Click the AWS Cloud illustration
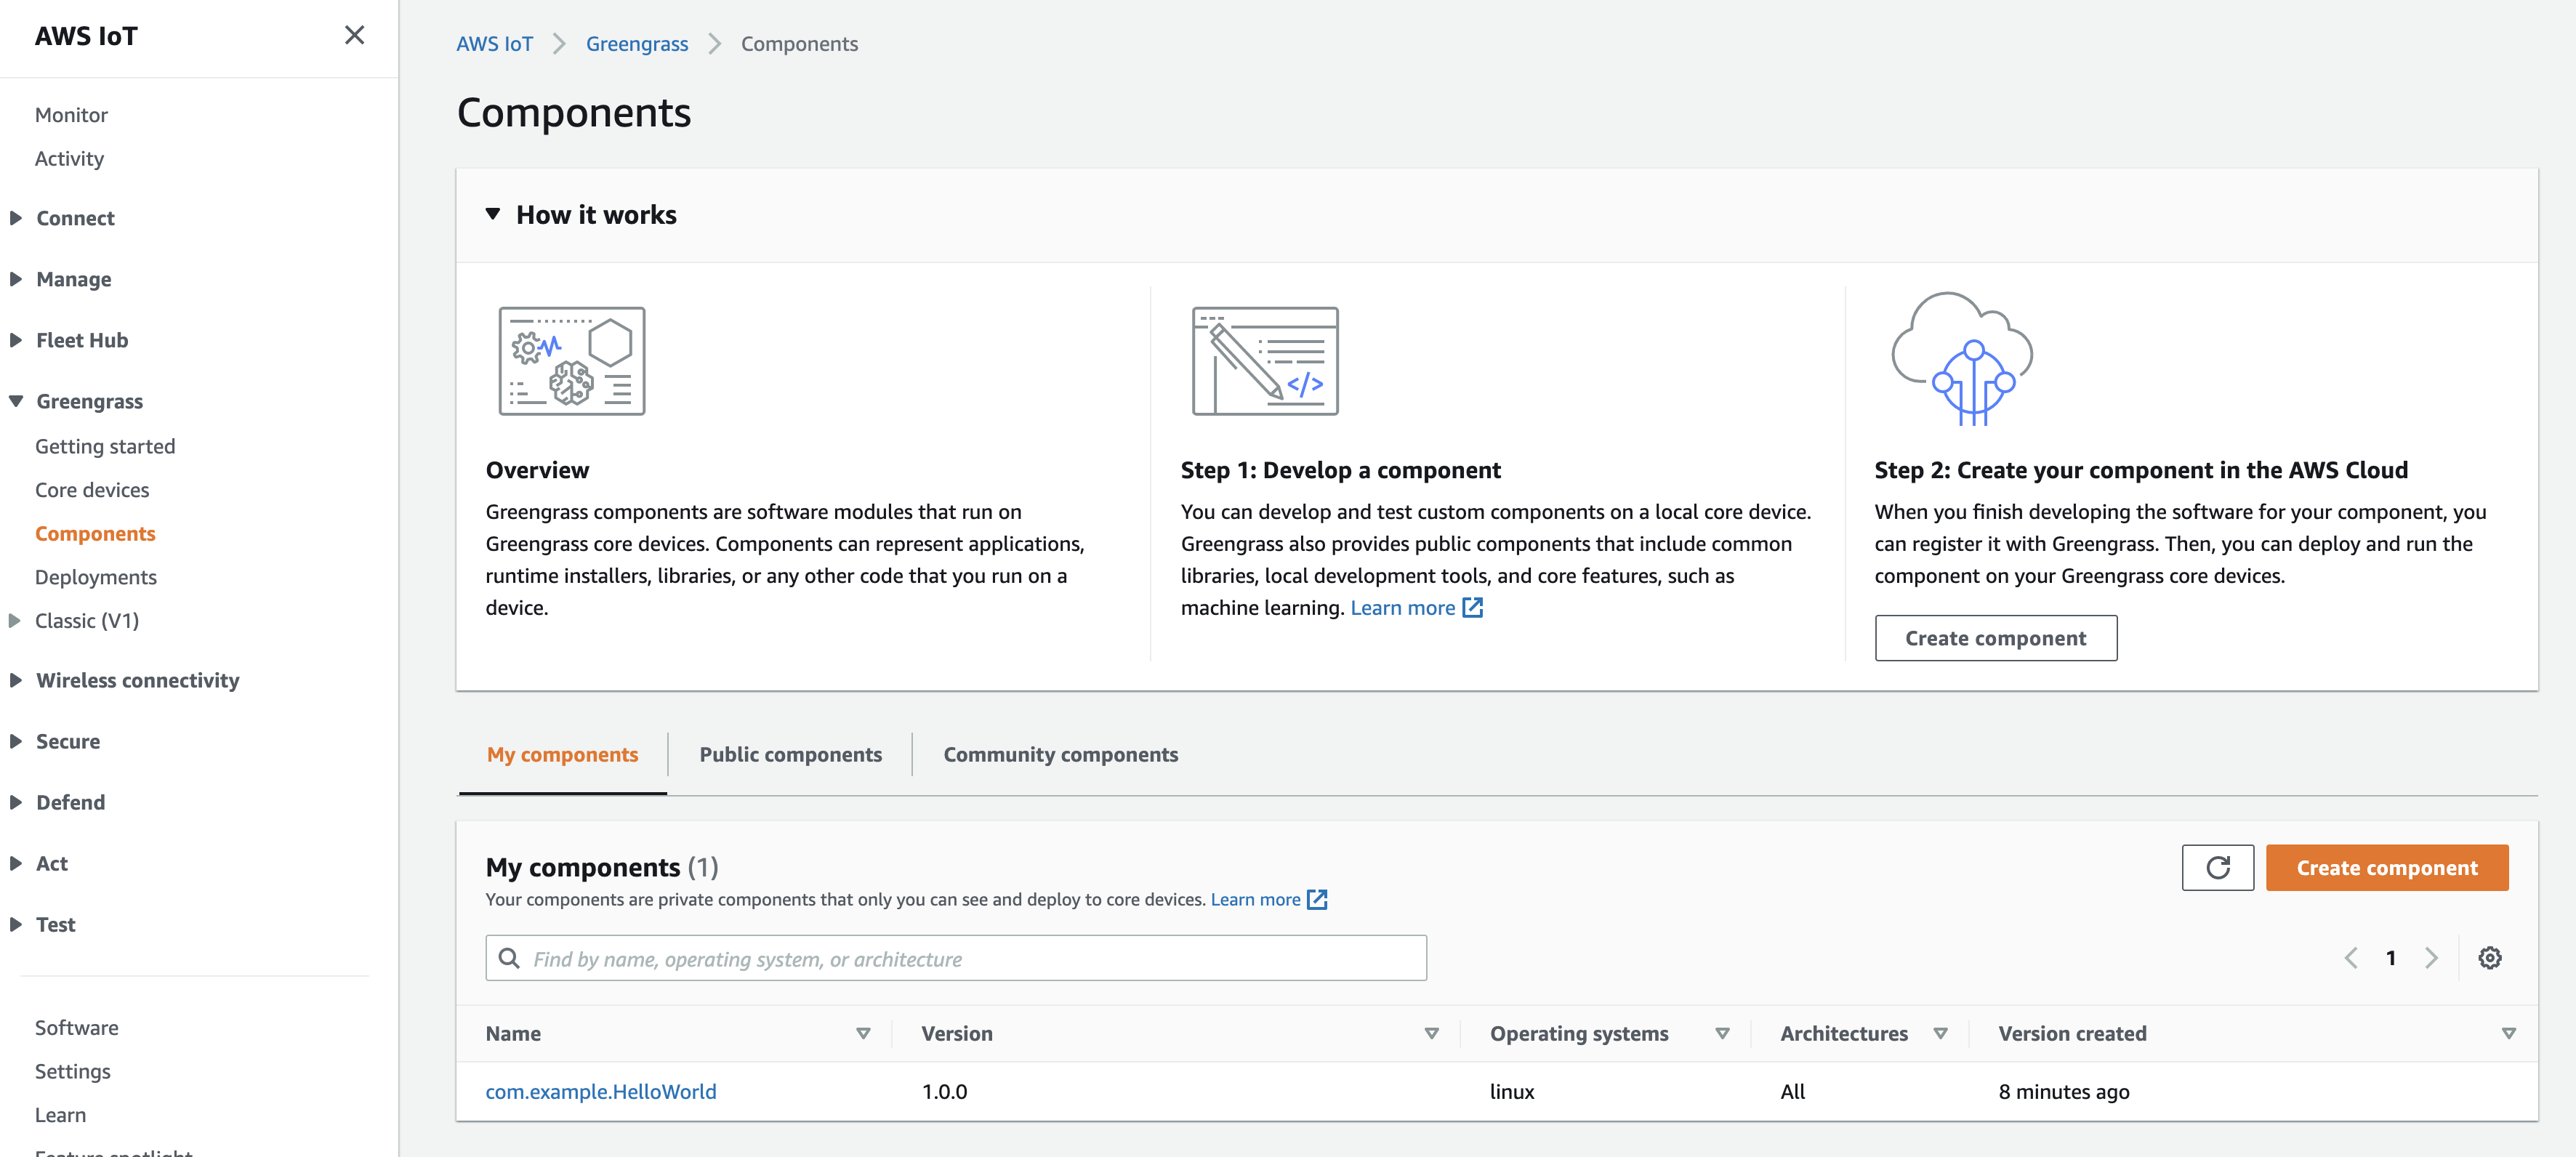The width and height of the screenshot is (2576, 1157). (1962, 359)
